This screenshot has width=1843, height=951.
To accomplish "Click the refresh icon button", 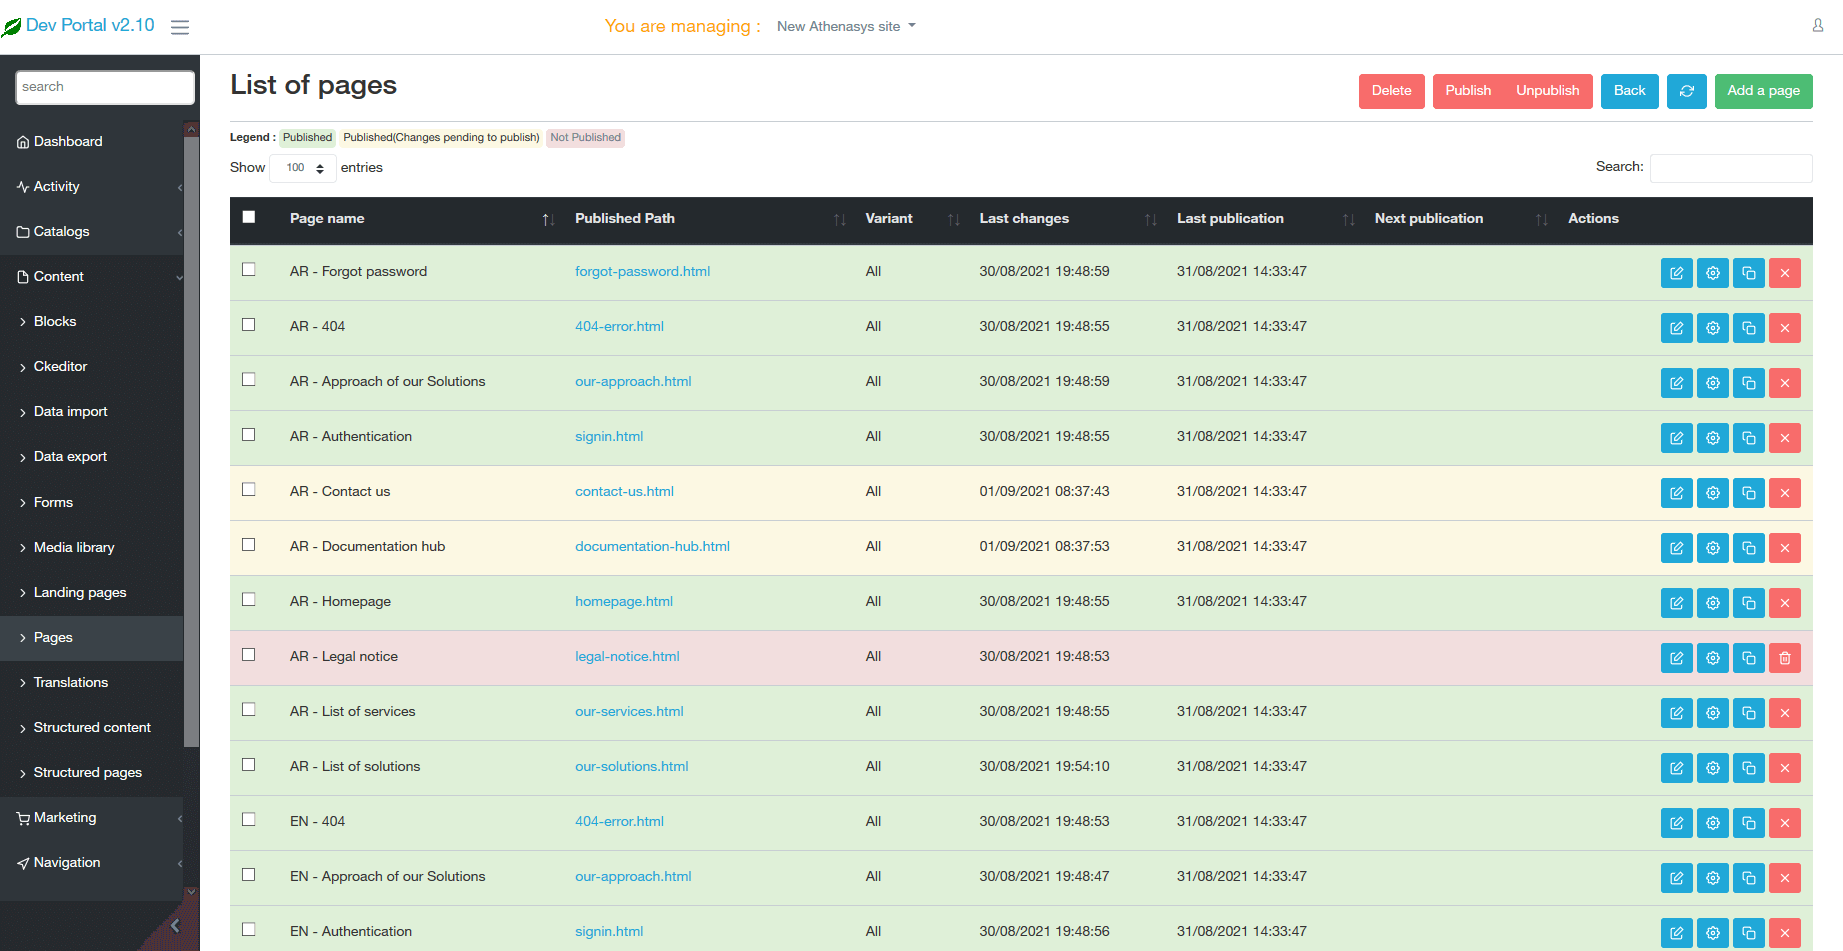I will tap(1686, 91).
